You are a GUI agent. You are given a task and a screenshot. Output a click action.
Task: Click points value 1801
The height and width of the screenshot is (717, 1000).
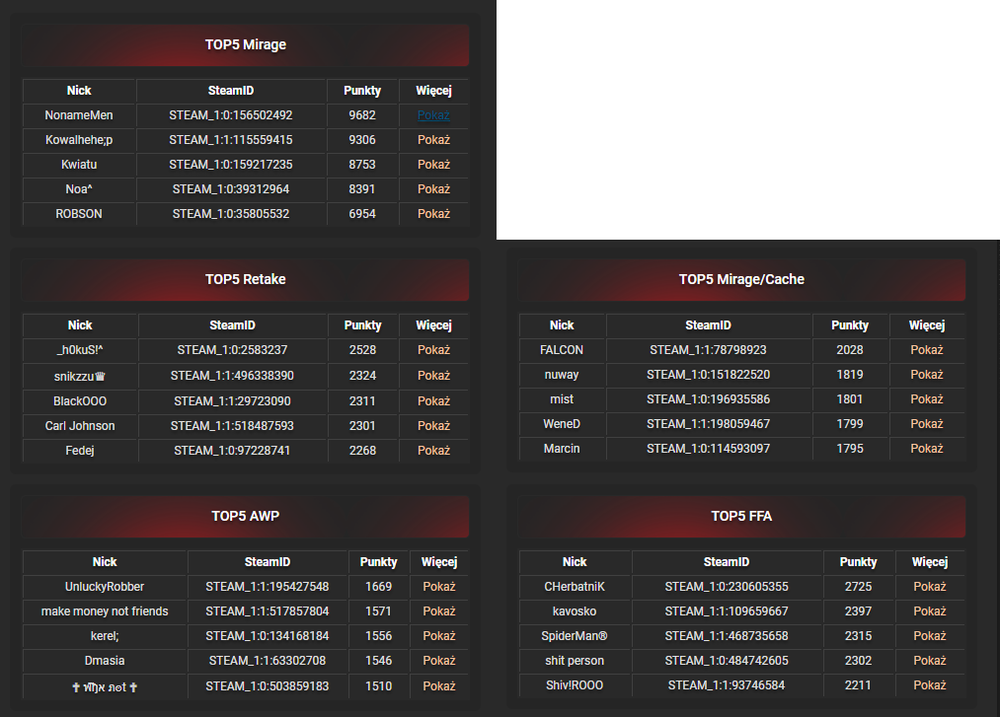tap(849, 399)
